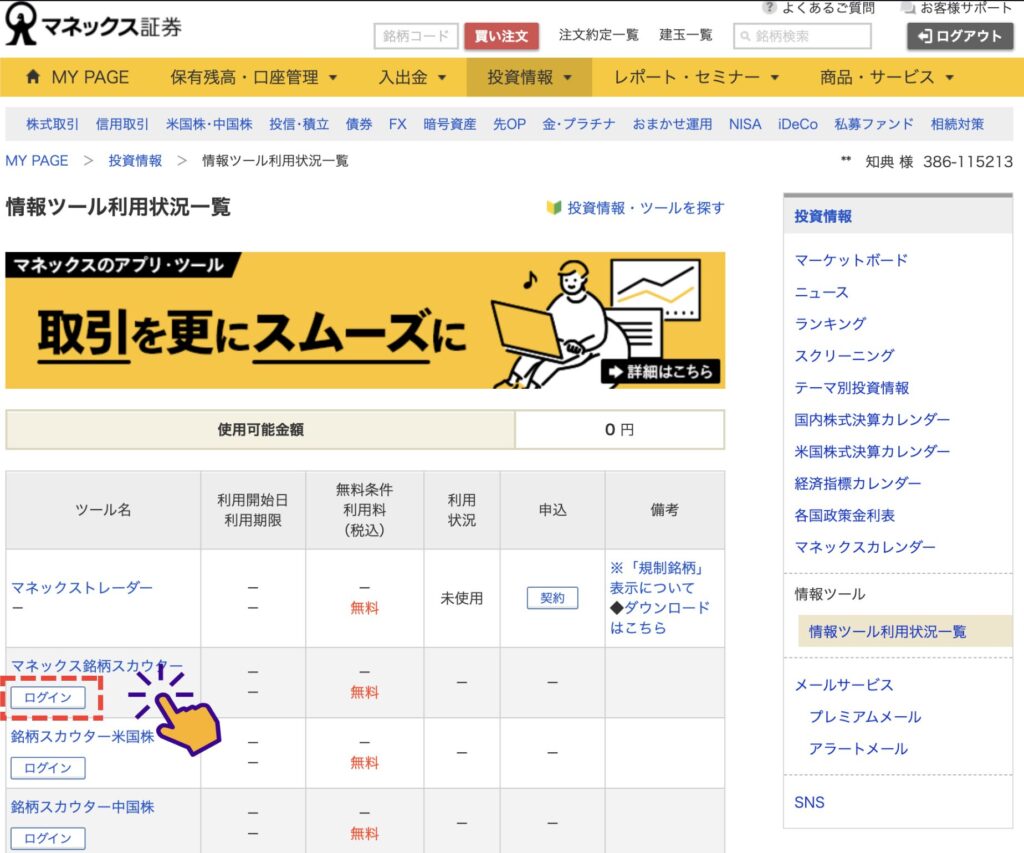Open テーマ別投資情報 in the sidebar
The height and width of the screenshot is (853, 1024).
point(852,388)
